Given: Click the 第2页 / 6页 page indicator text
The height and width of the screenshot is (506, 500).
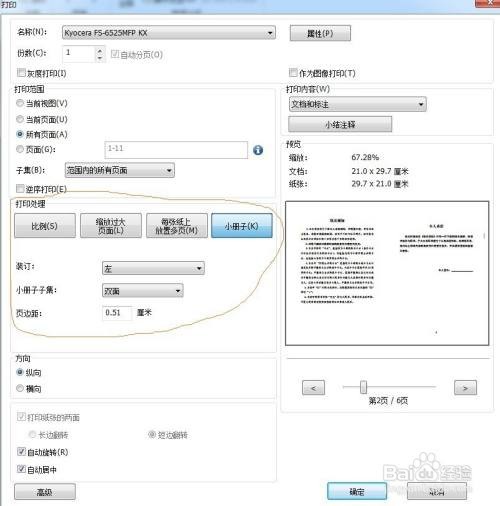Looking at the screenshot, I should tap(388, 400).
